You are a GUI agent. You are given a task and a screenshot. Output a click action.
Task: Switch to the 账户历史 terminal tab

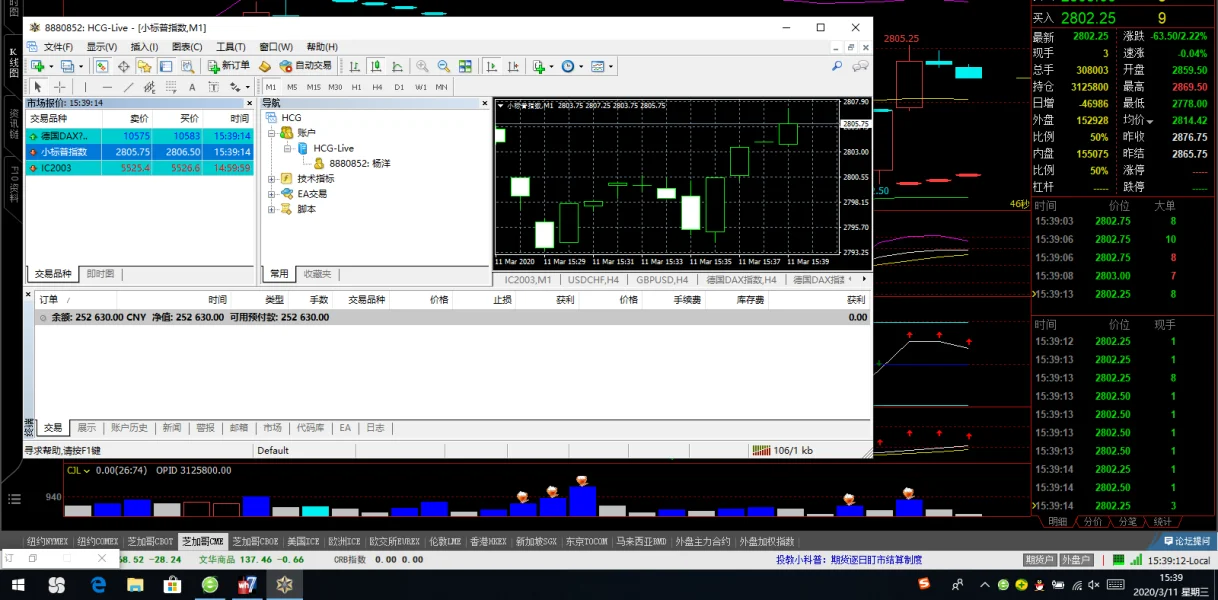pyautogui.click(x=129, y=428)
